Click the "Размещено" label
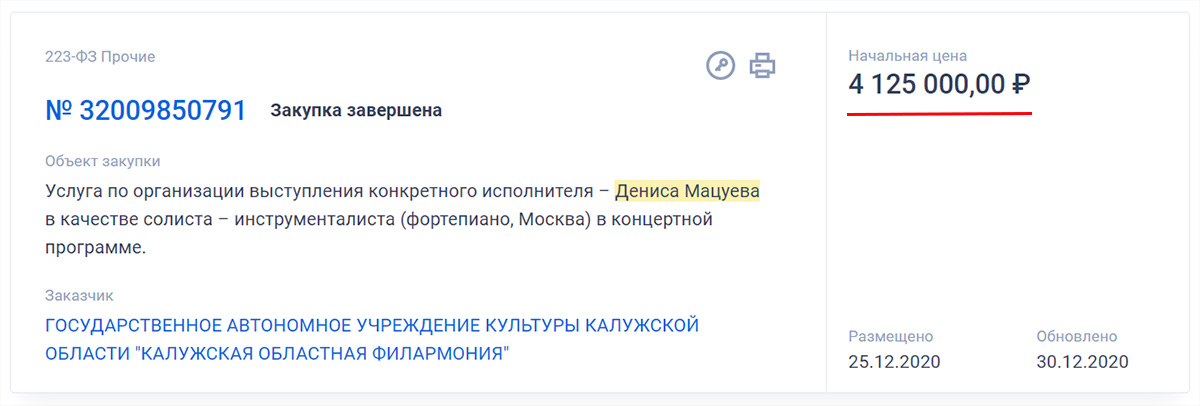The height and width of the screenshot is (406, 1200). (891, 337)
